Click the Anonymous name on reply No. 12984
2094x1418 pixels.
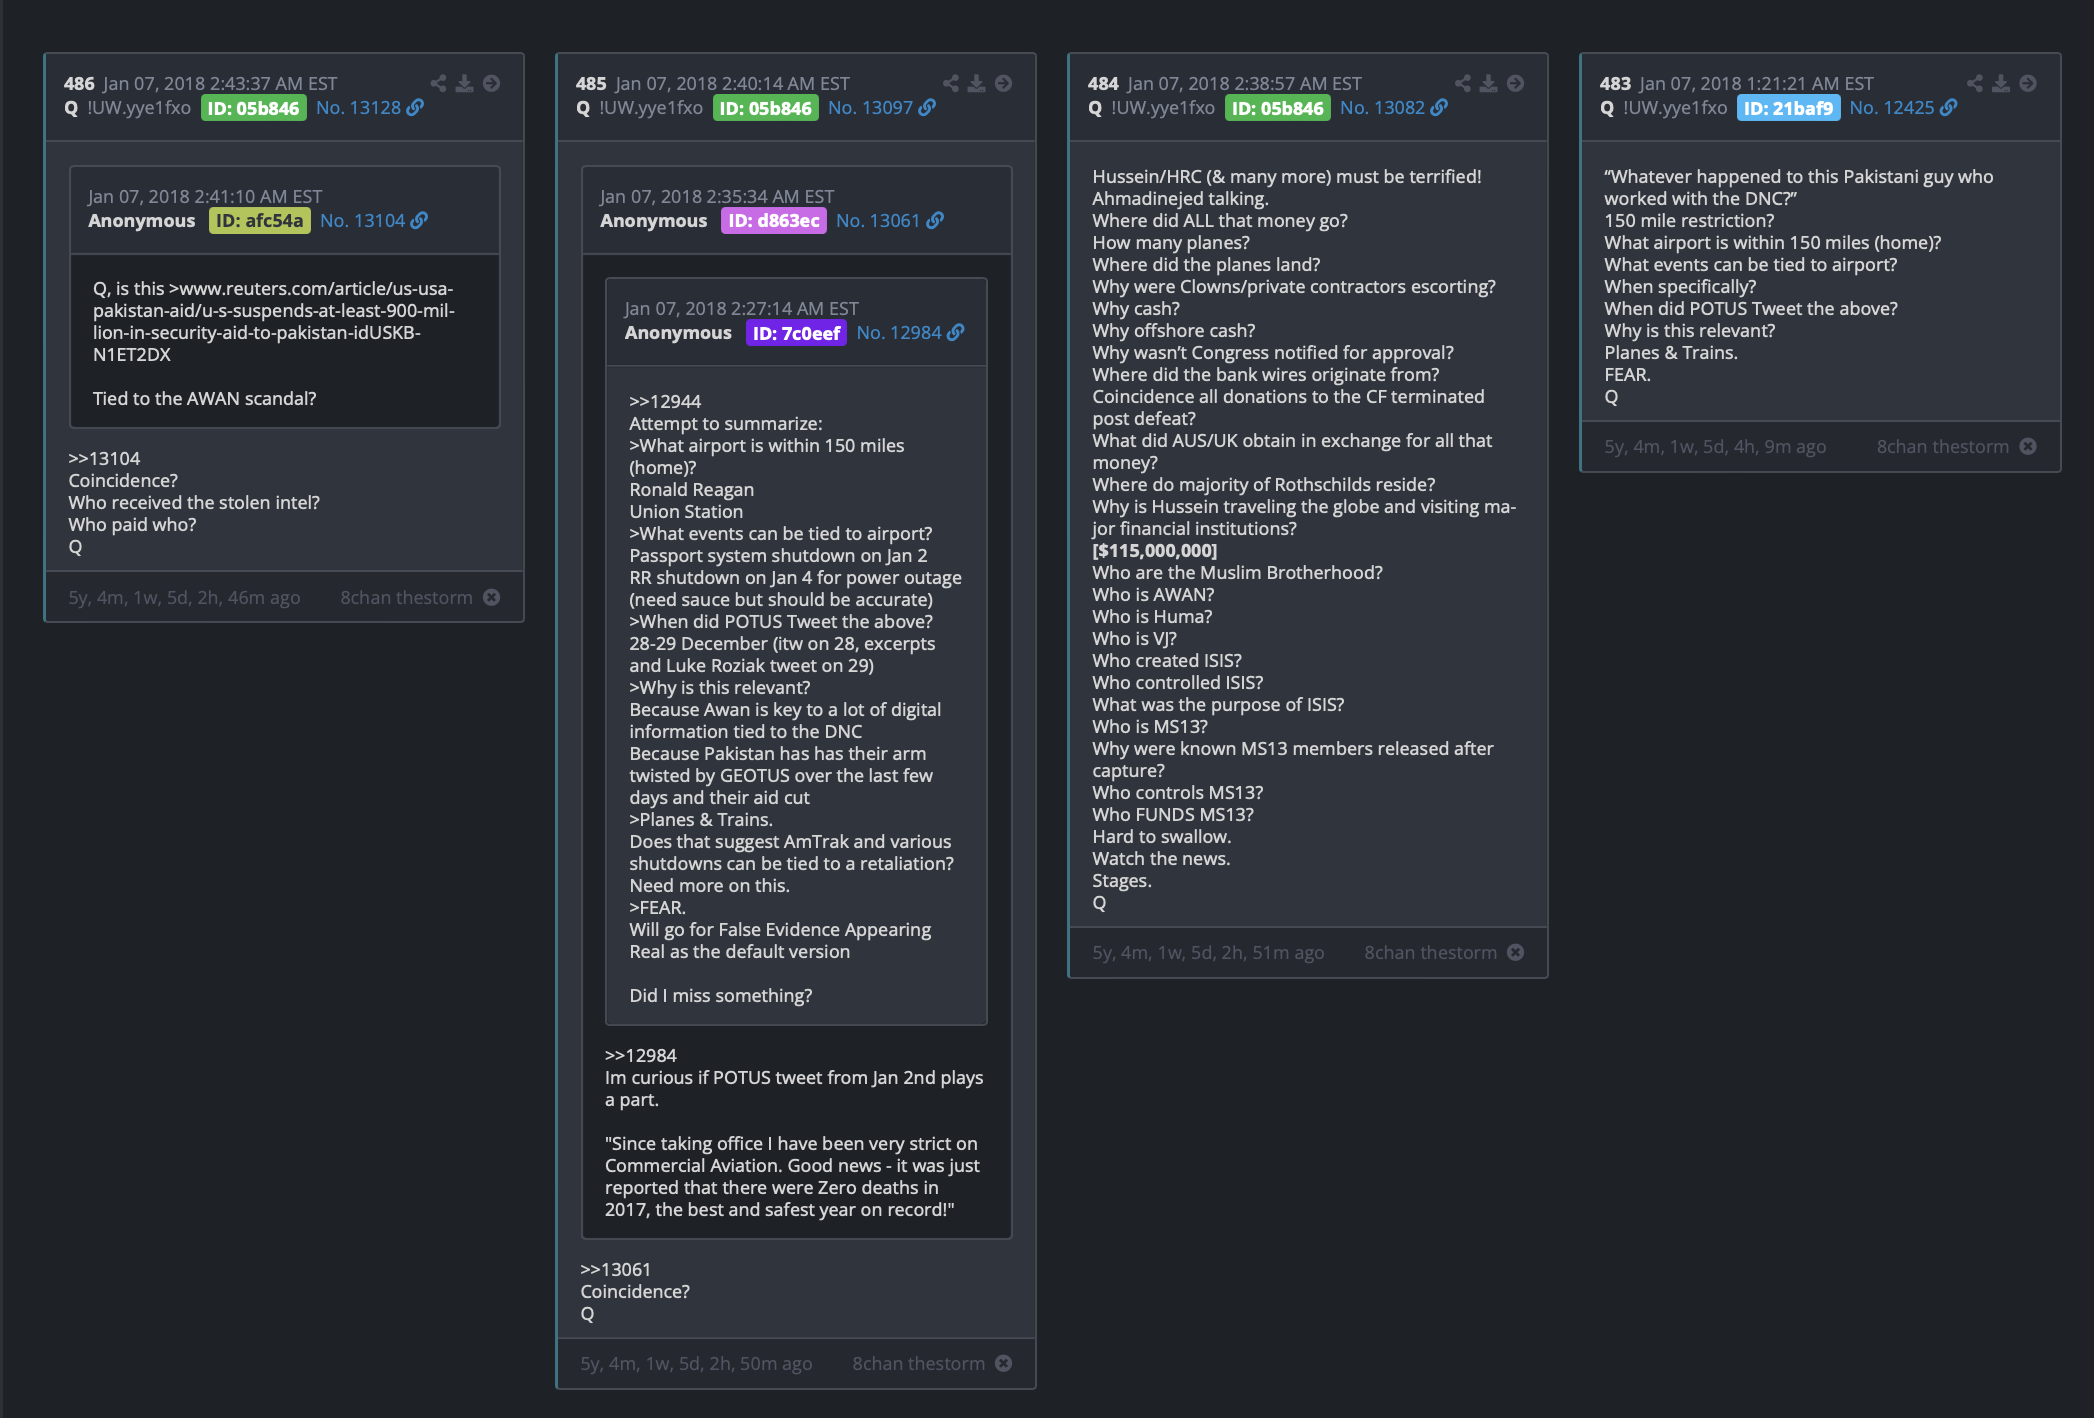click(678, 332)
